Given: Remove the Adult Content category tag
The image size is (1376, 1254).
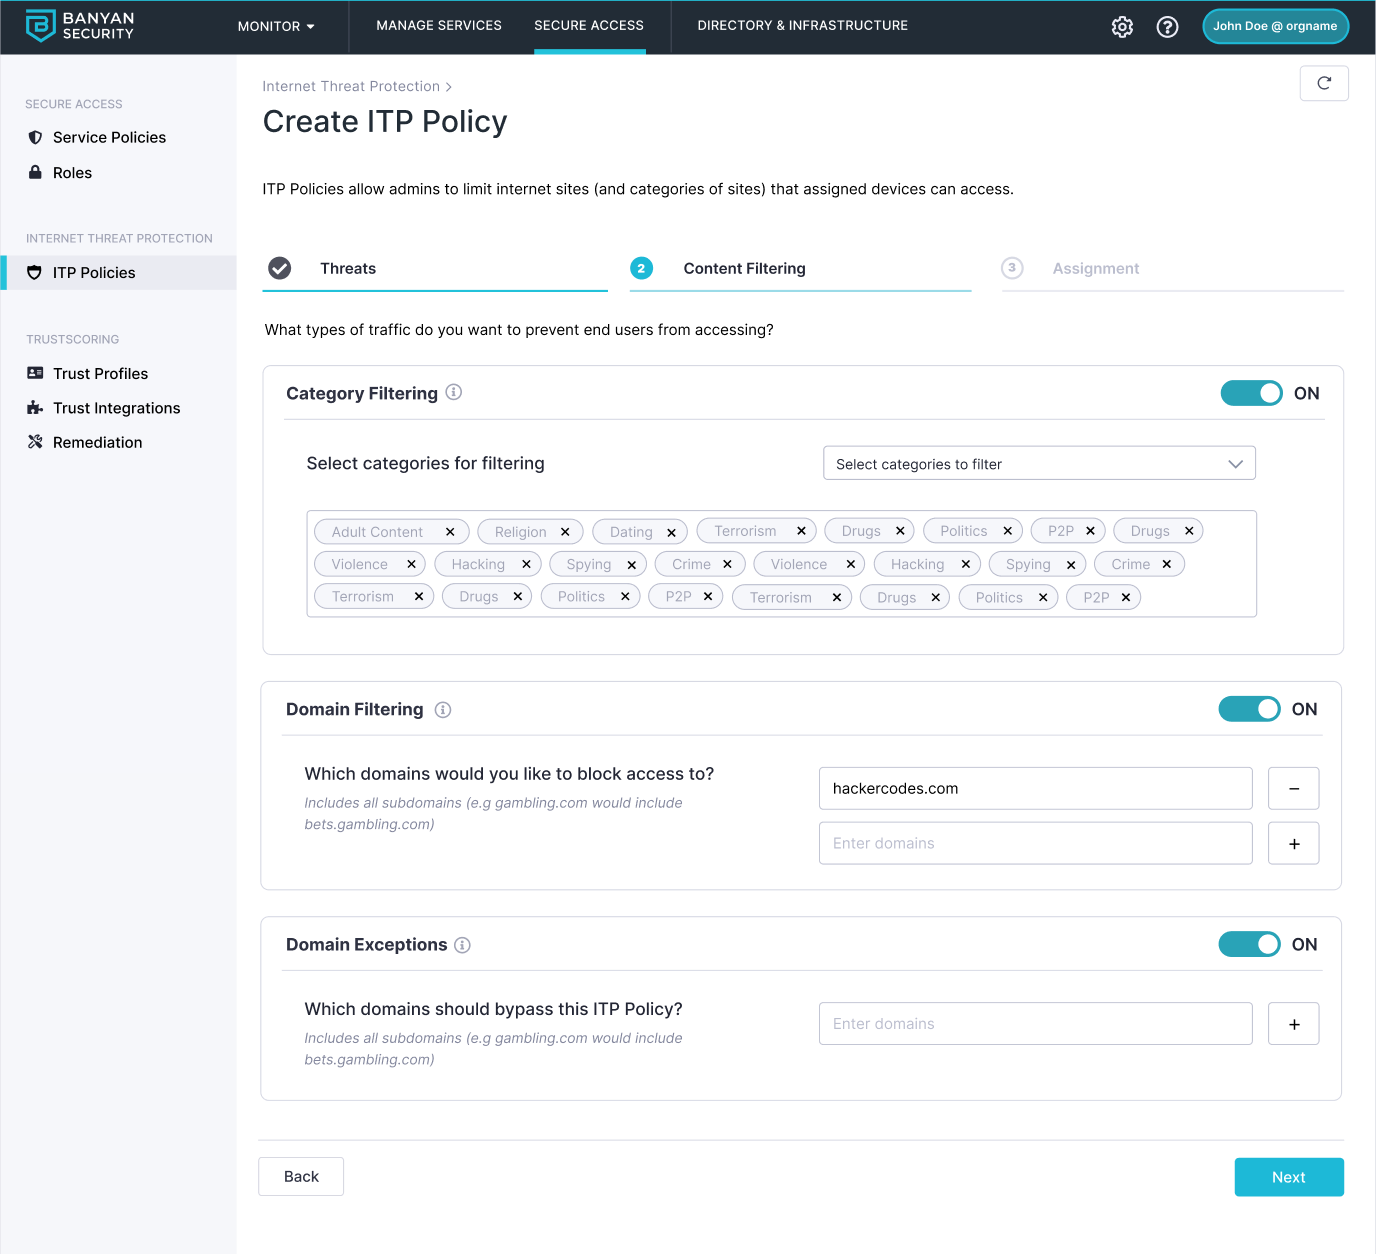Looking at the screenshot, I should (450, 532).
